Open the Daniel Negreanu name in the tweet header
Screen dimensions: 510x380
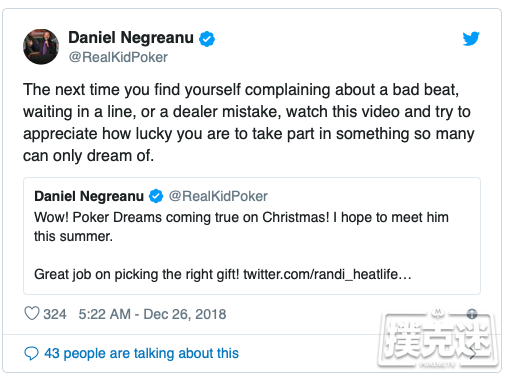point(131,37)
